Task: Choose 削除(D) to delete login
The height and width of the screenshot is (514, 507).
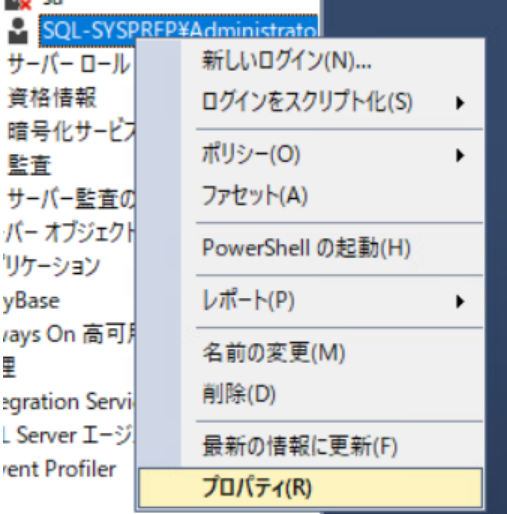Action: (311, 394)
